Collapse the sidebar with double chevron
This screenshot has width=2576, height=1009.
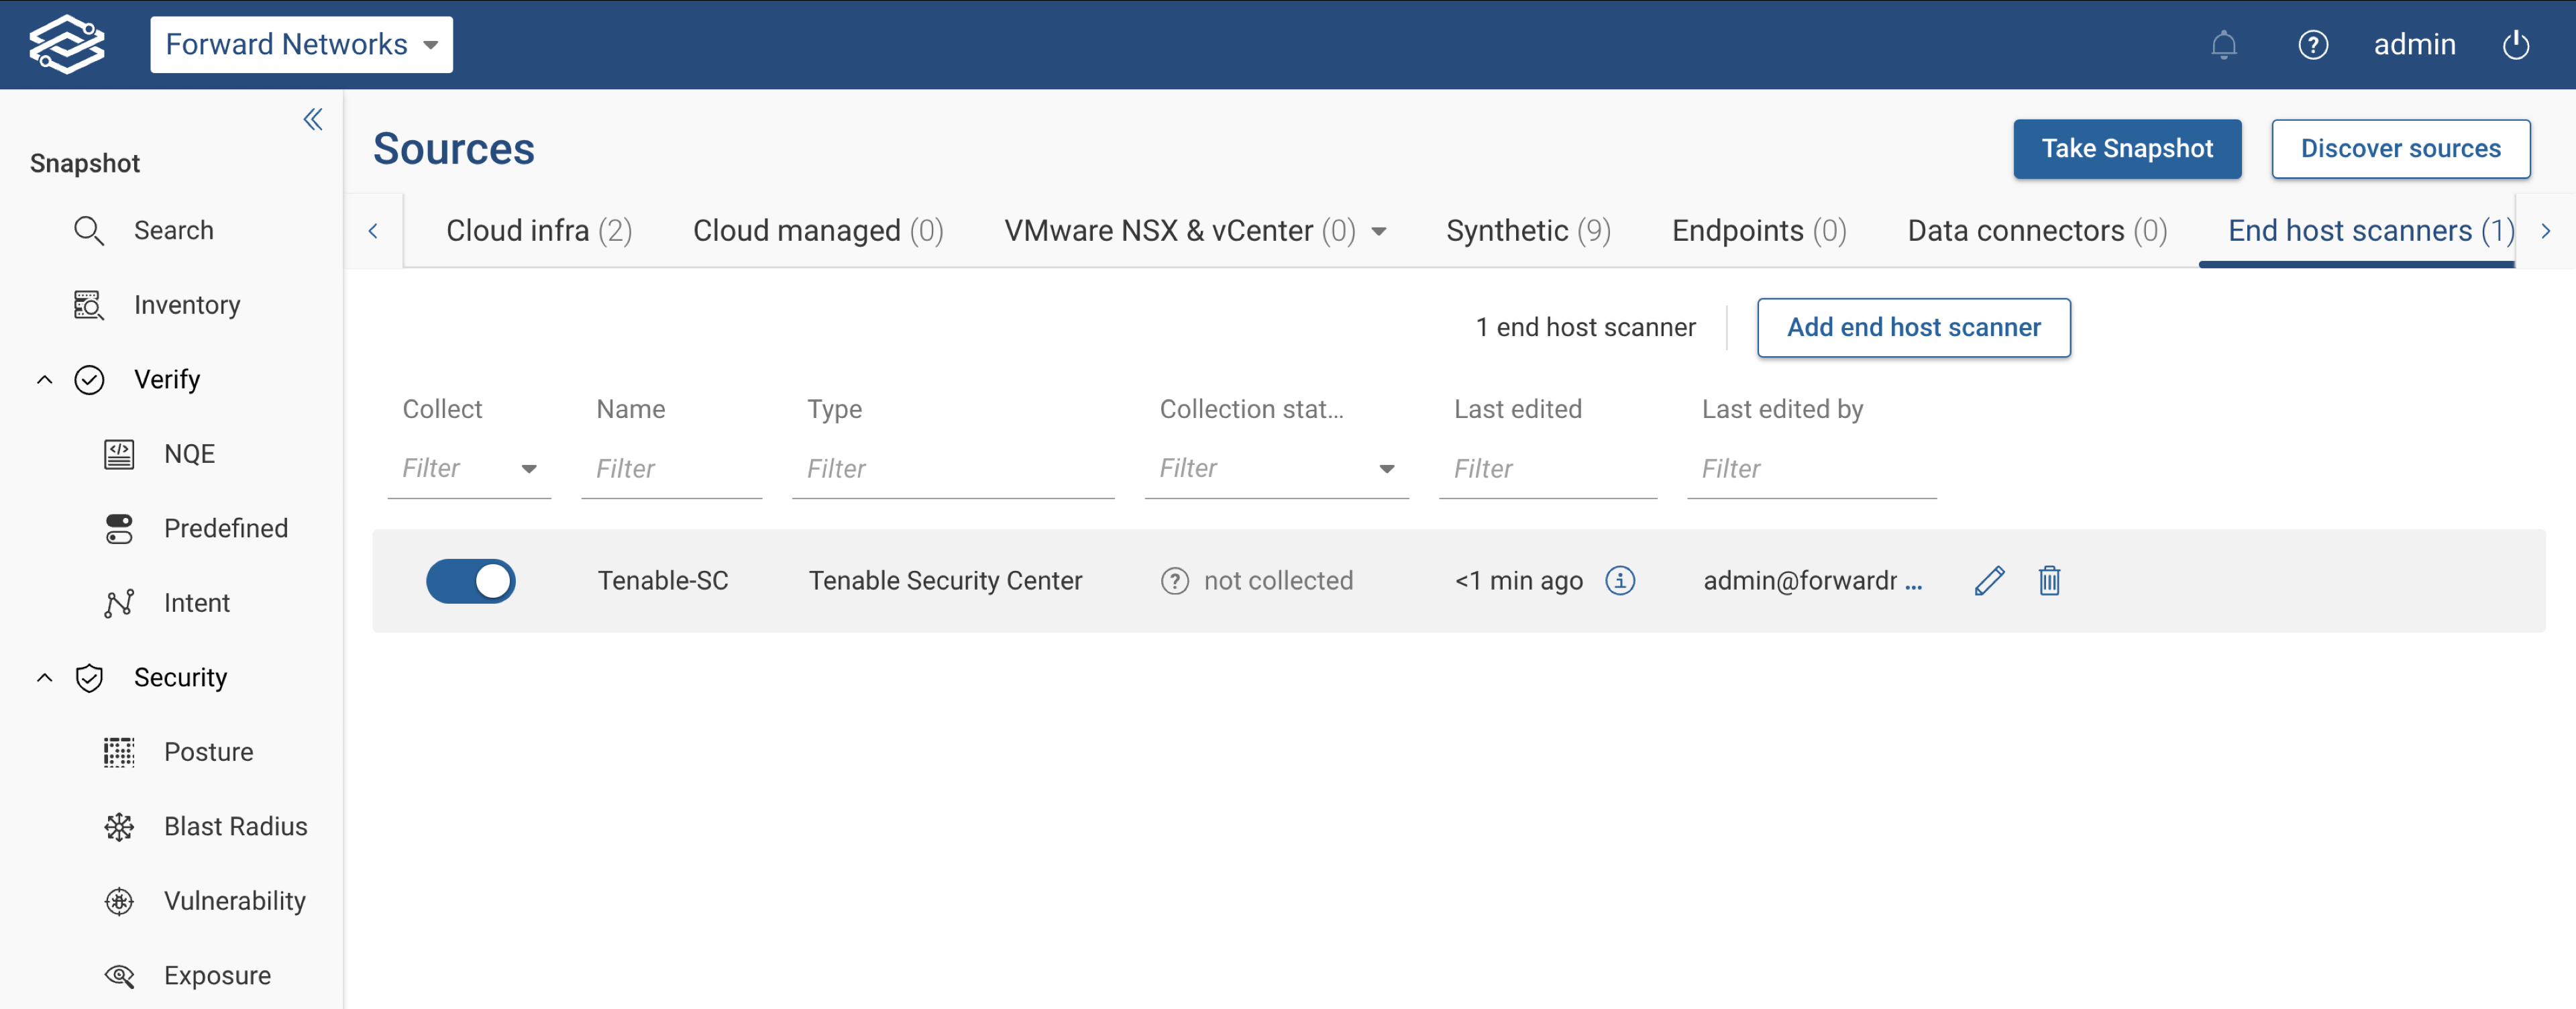pos(313,120)
